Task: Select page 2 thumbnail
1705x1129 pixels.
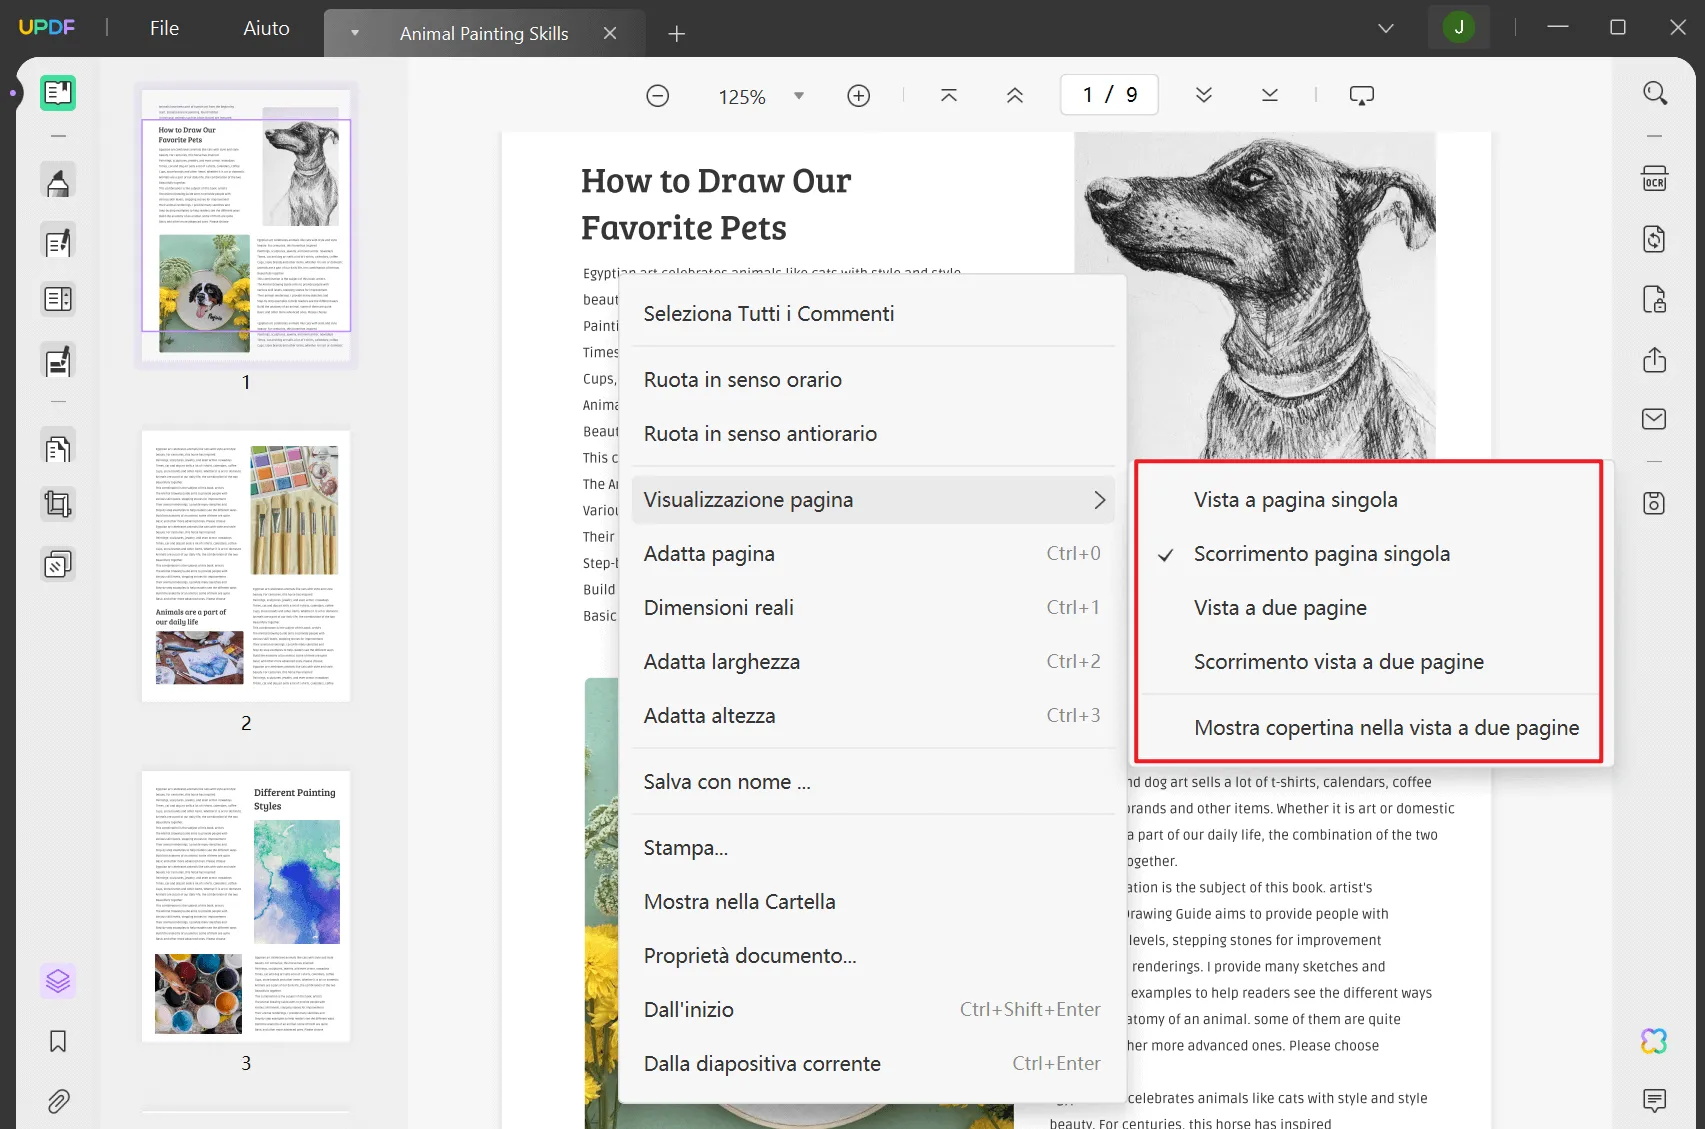Action: [x=246, y=566]
